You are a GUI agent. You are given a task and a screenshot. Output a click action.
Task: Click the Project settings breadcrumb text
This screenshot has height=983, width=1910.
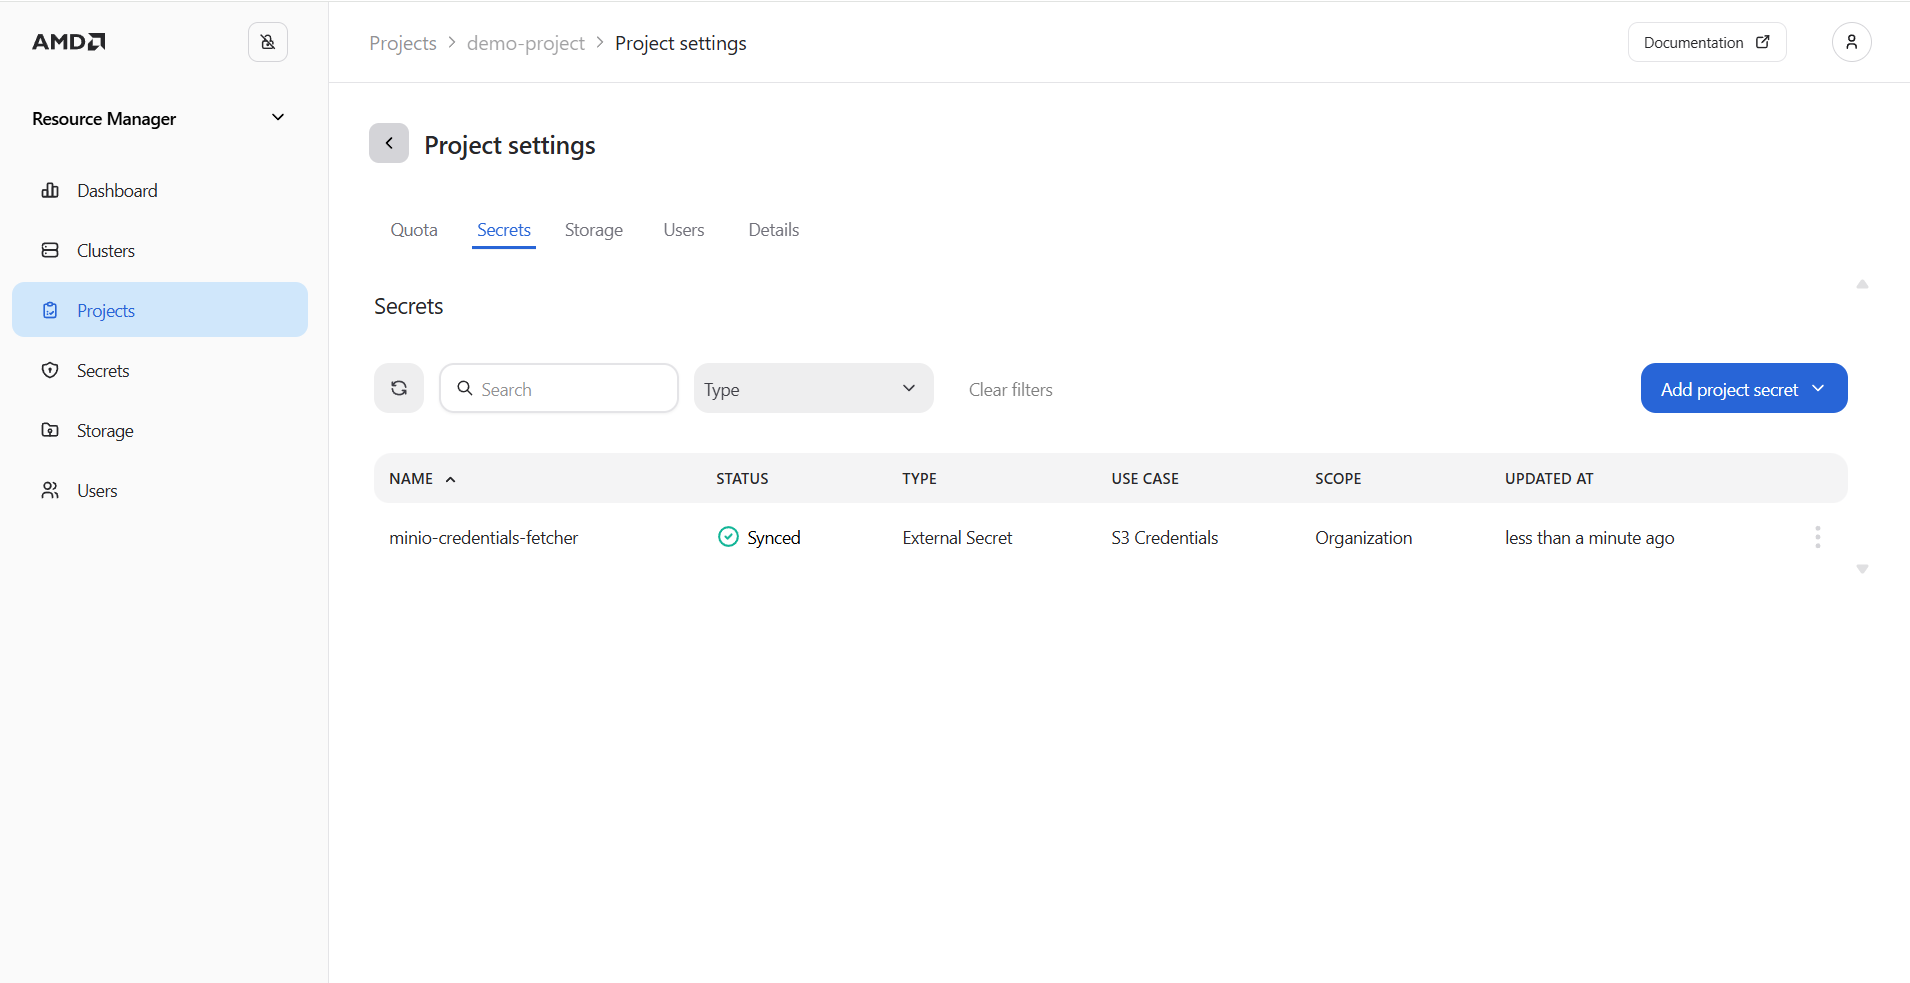[681, 43]
